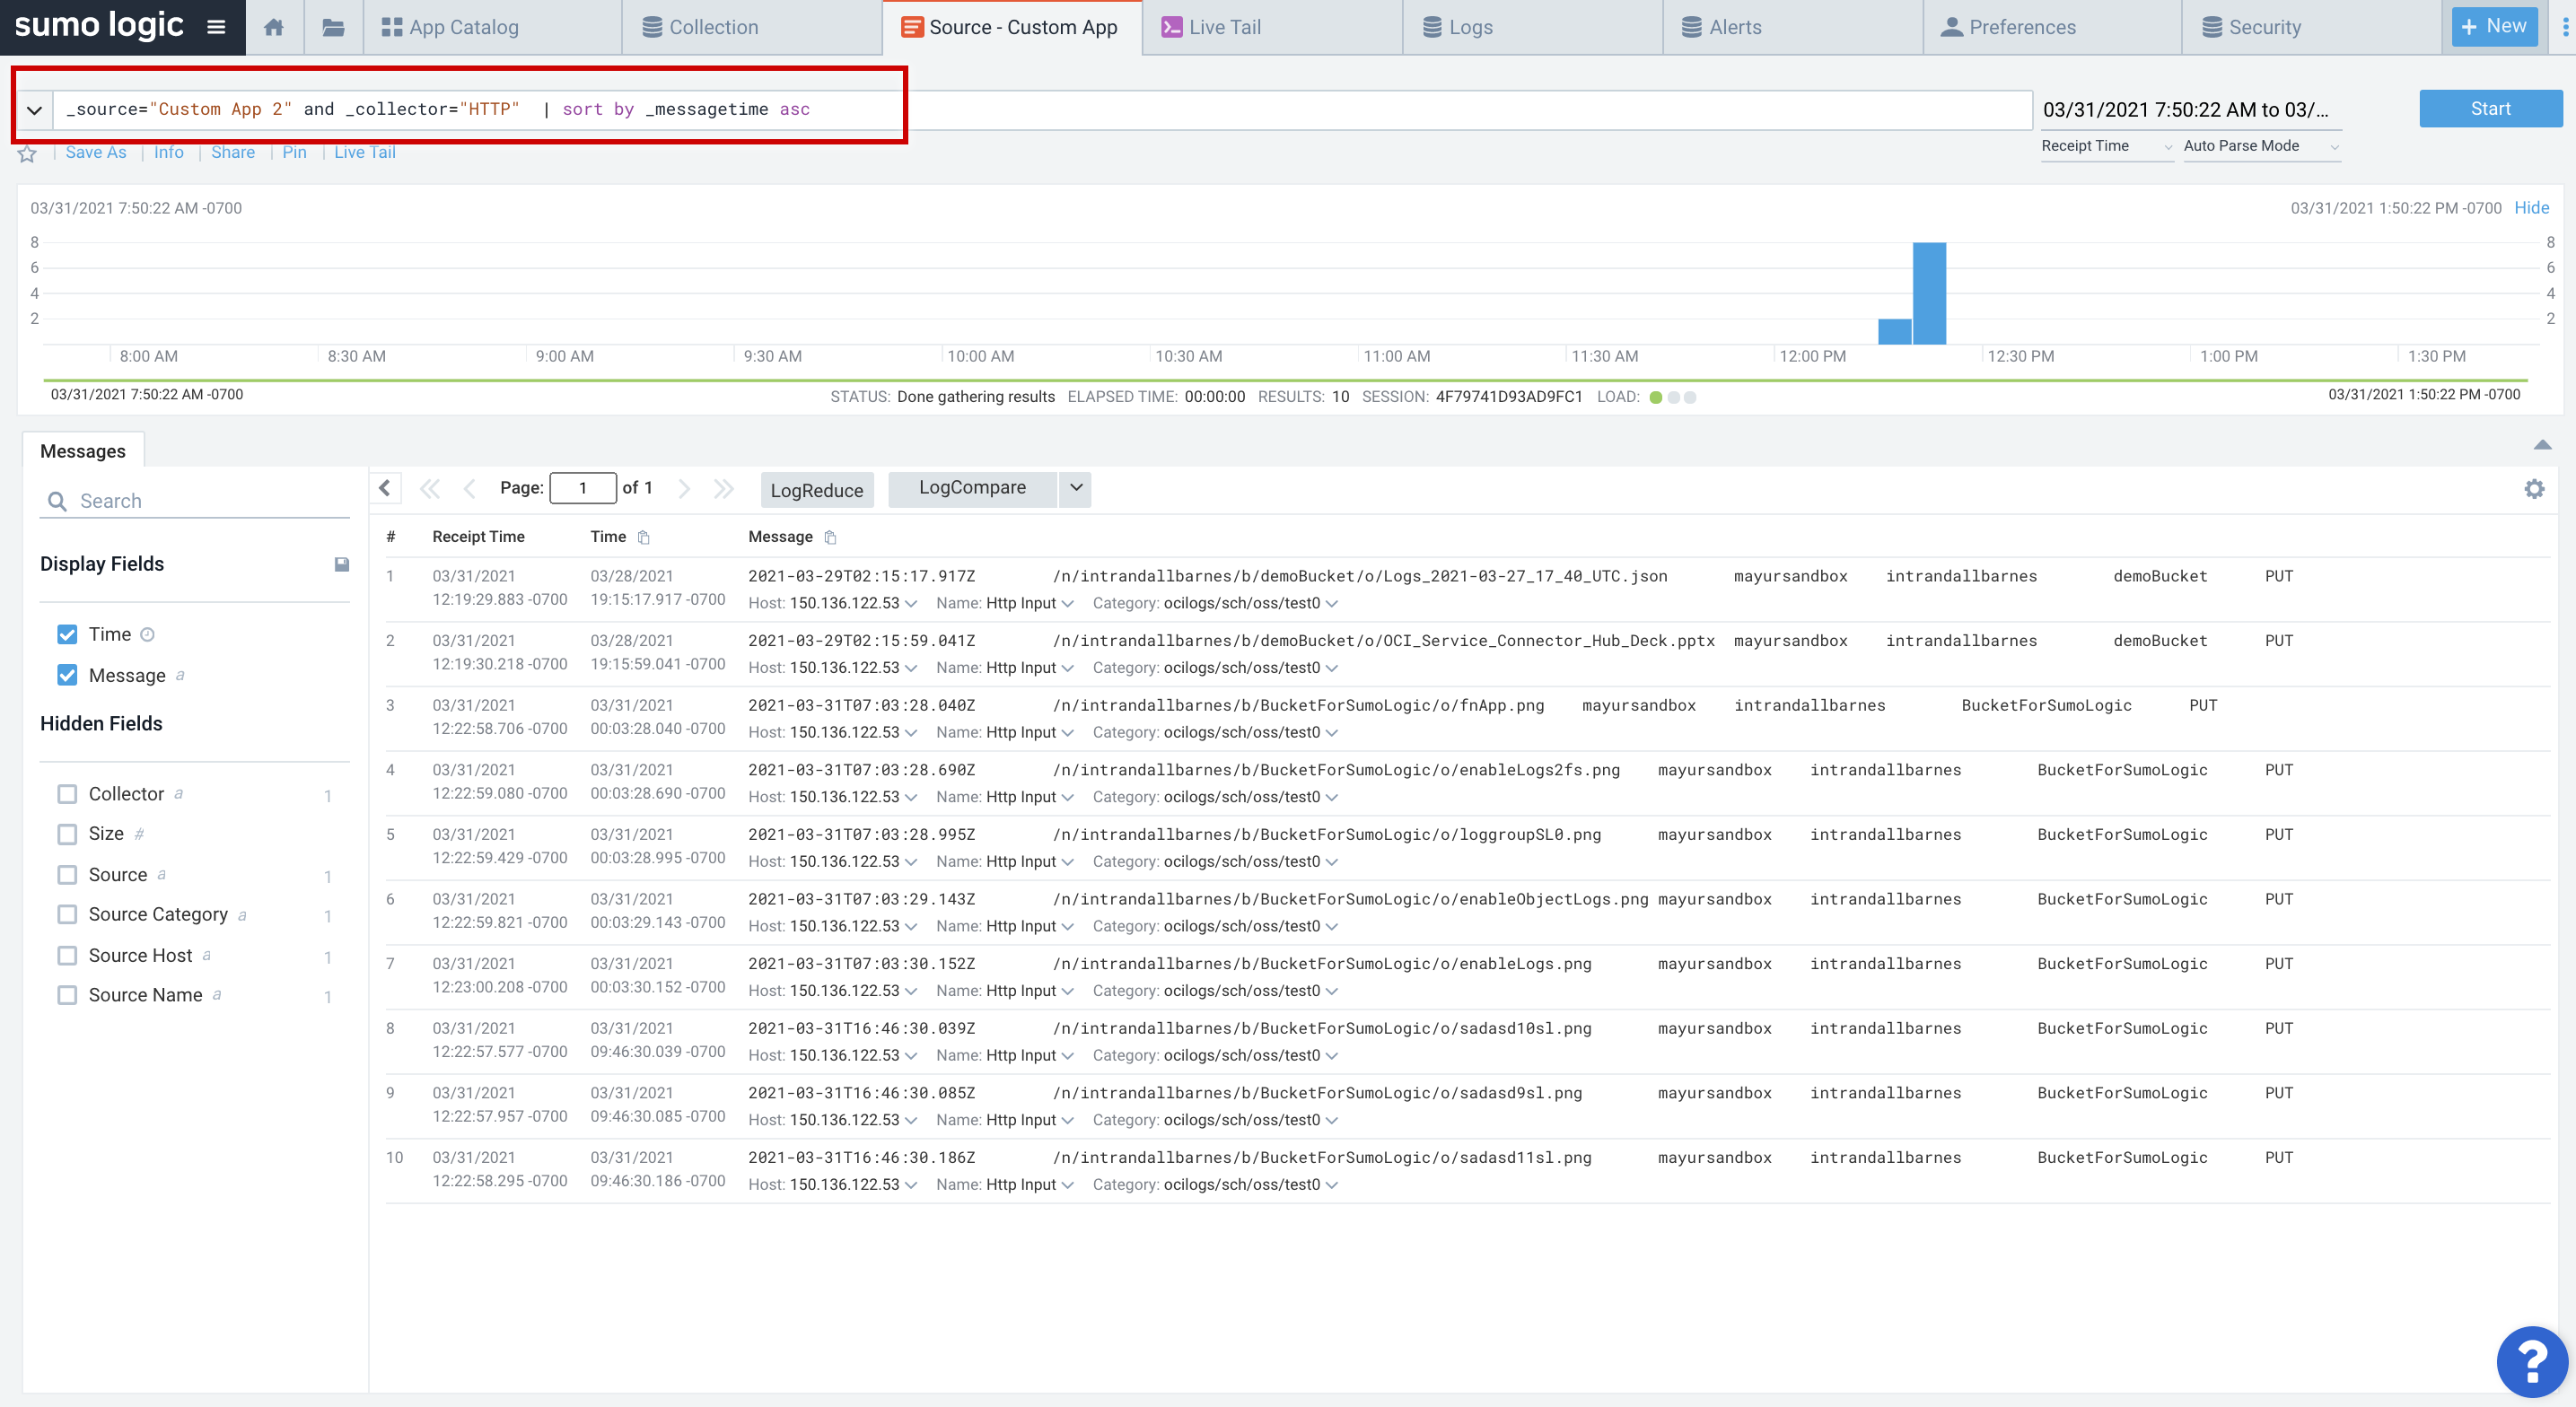
Task: Open the results settings gear icon
Action: click(2533, 489)
